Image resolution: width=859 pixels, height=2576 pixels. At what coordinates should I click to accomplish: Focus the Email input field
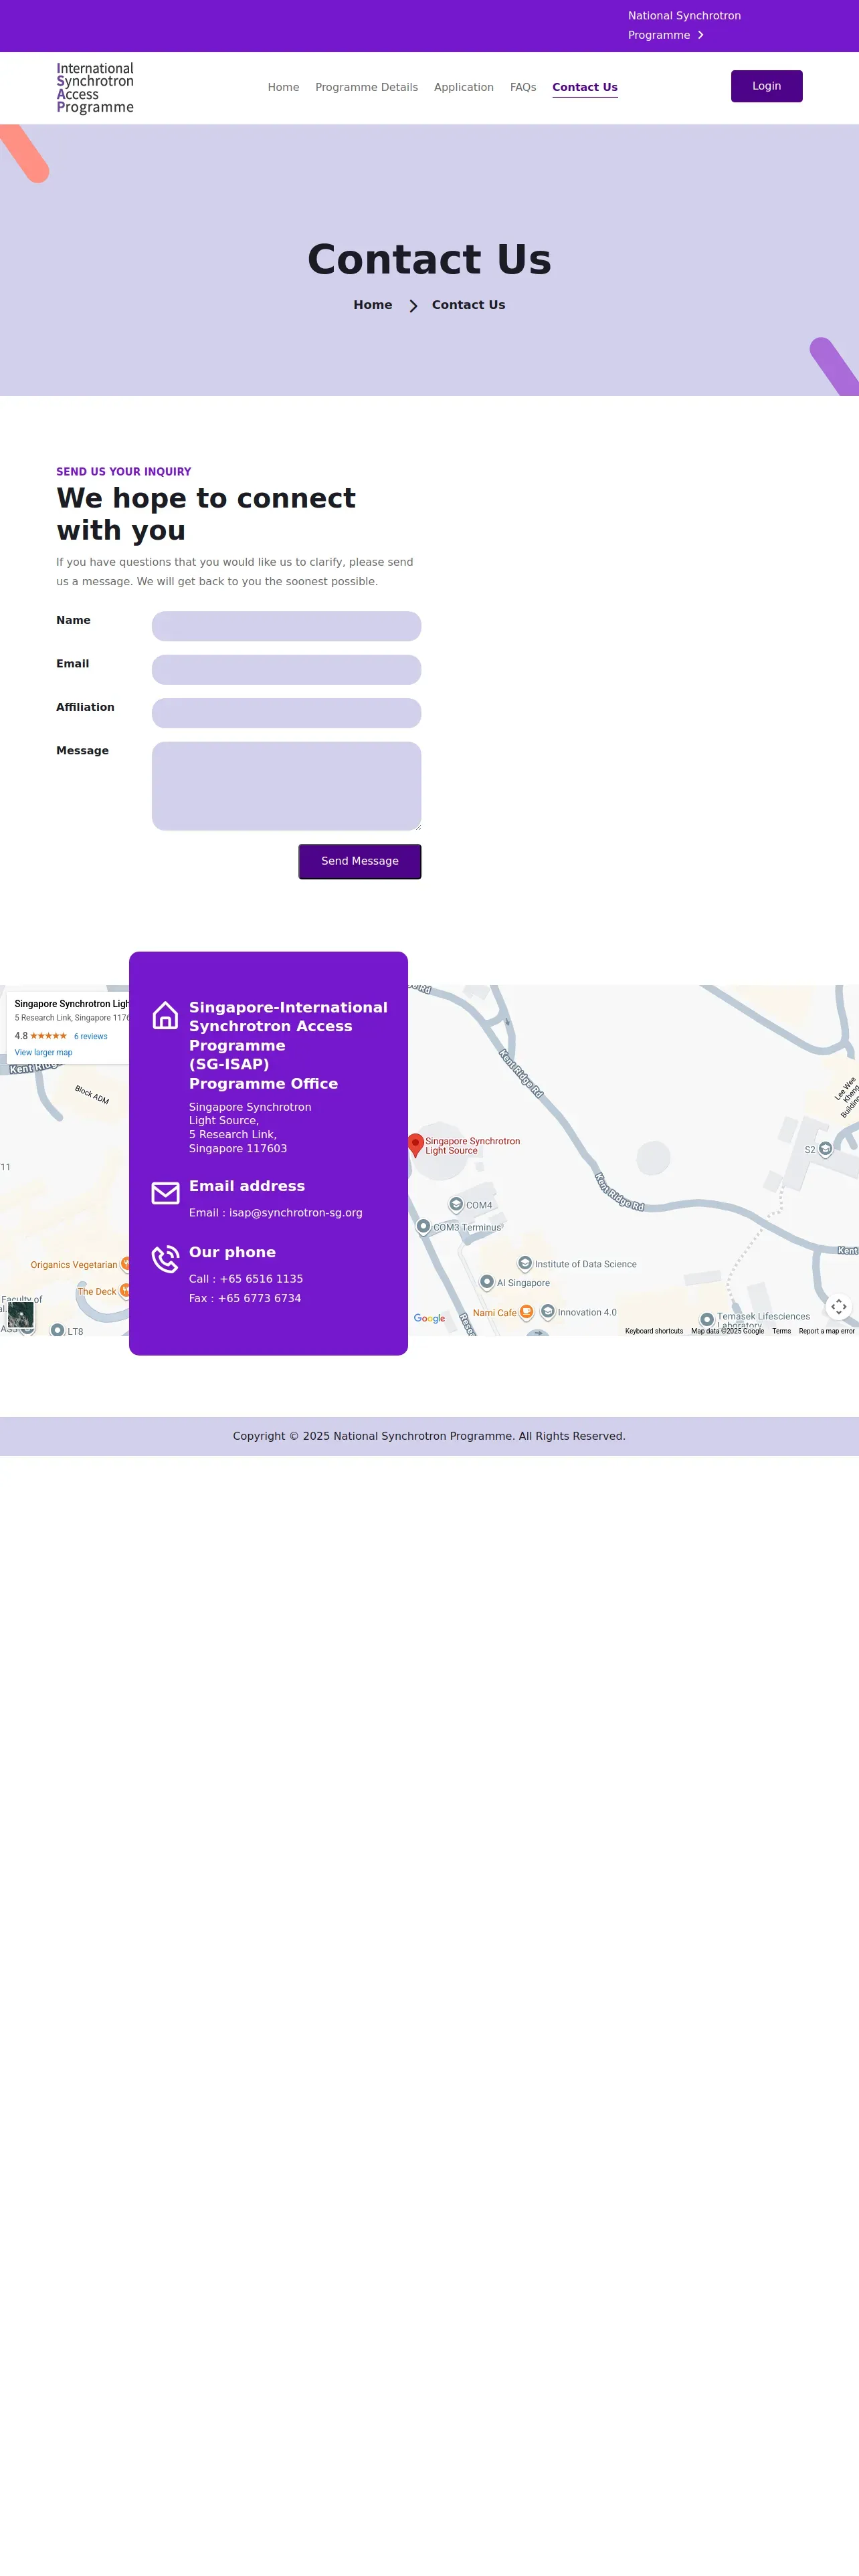286,670
